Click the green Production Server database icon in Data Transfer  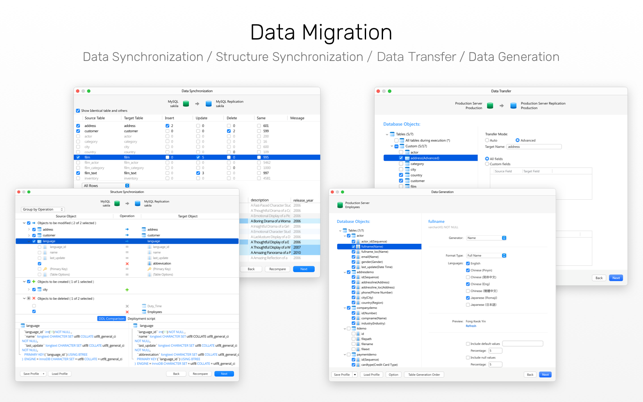pos(490,105)
